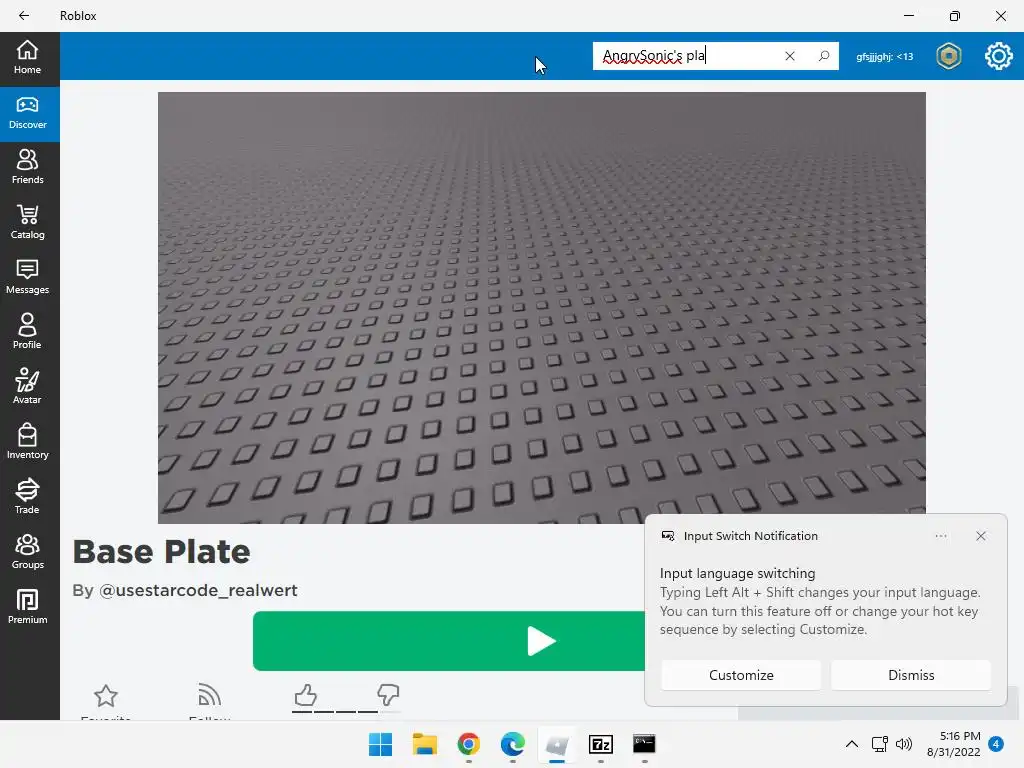Open the Catalog shop

(x=27, y=223)
